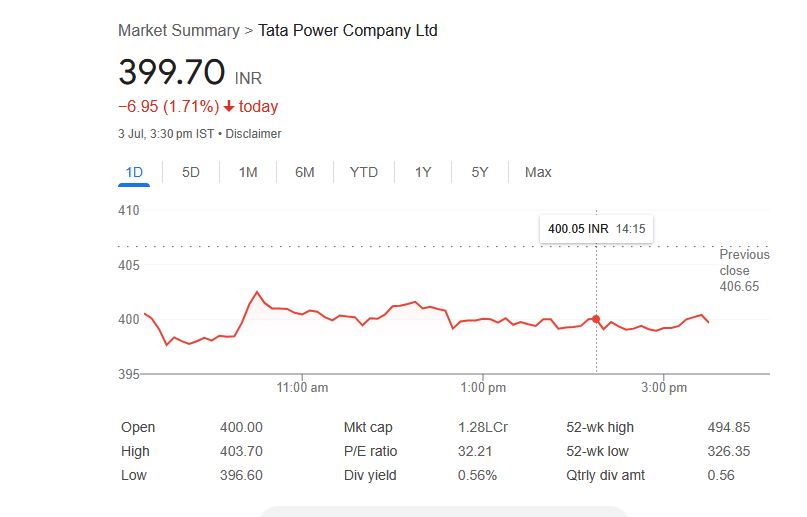Open the Disclaimer link

(x=254, y=134)
